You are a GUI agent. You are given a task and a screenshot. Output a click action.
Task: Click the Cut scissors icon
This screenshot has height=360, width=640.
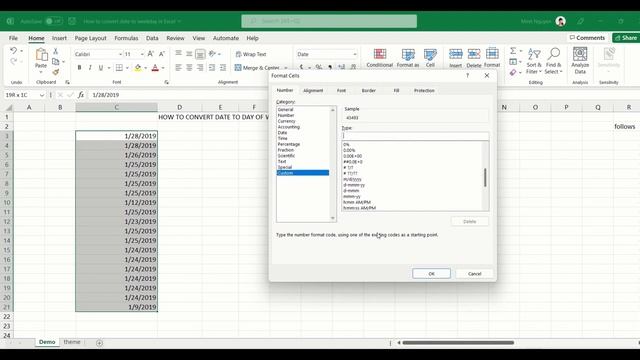click(x=56, y=51)
